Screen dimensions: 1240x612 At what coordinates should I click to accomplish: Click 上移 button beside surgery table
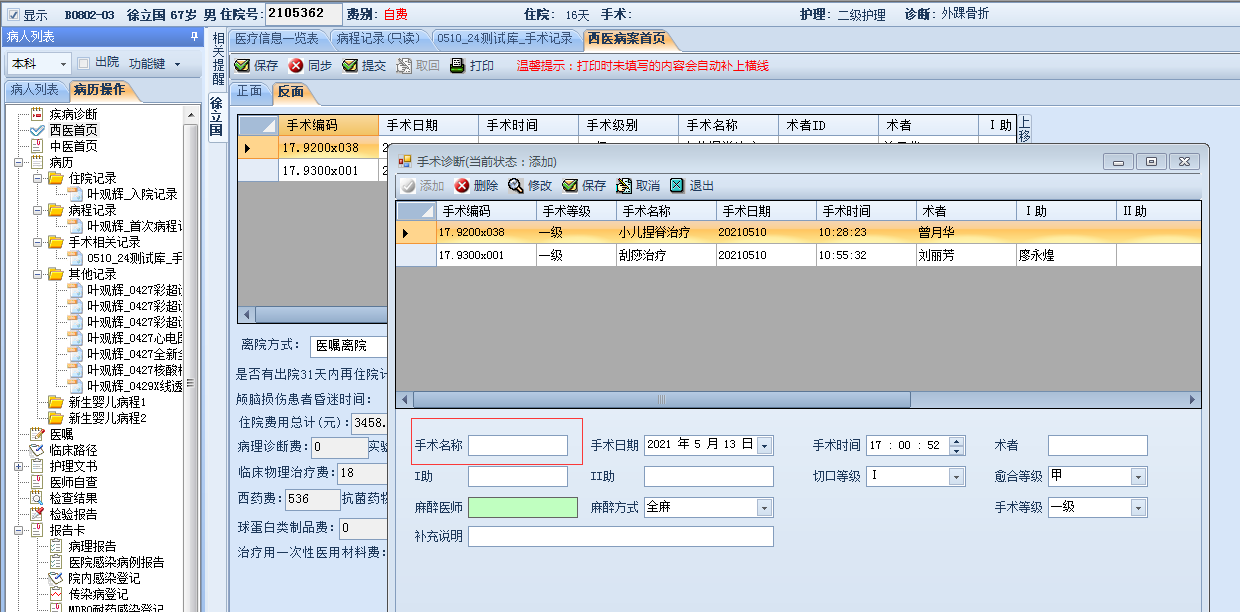click(1024, 130)
